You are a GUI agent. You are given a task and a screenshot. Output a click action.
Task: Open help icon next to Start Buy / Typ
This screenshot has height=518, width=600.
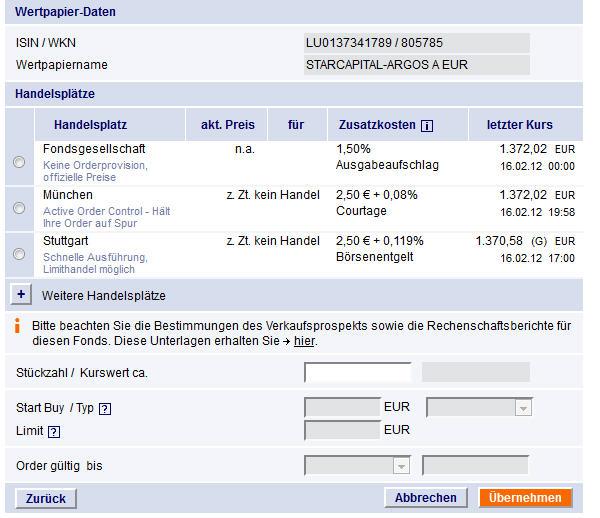click(105, 409)
